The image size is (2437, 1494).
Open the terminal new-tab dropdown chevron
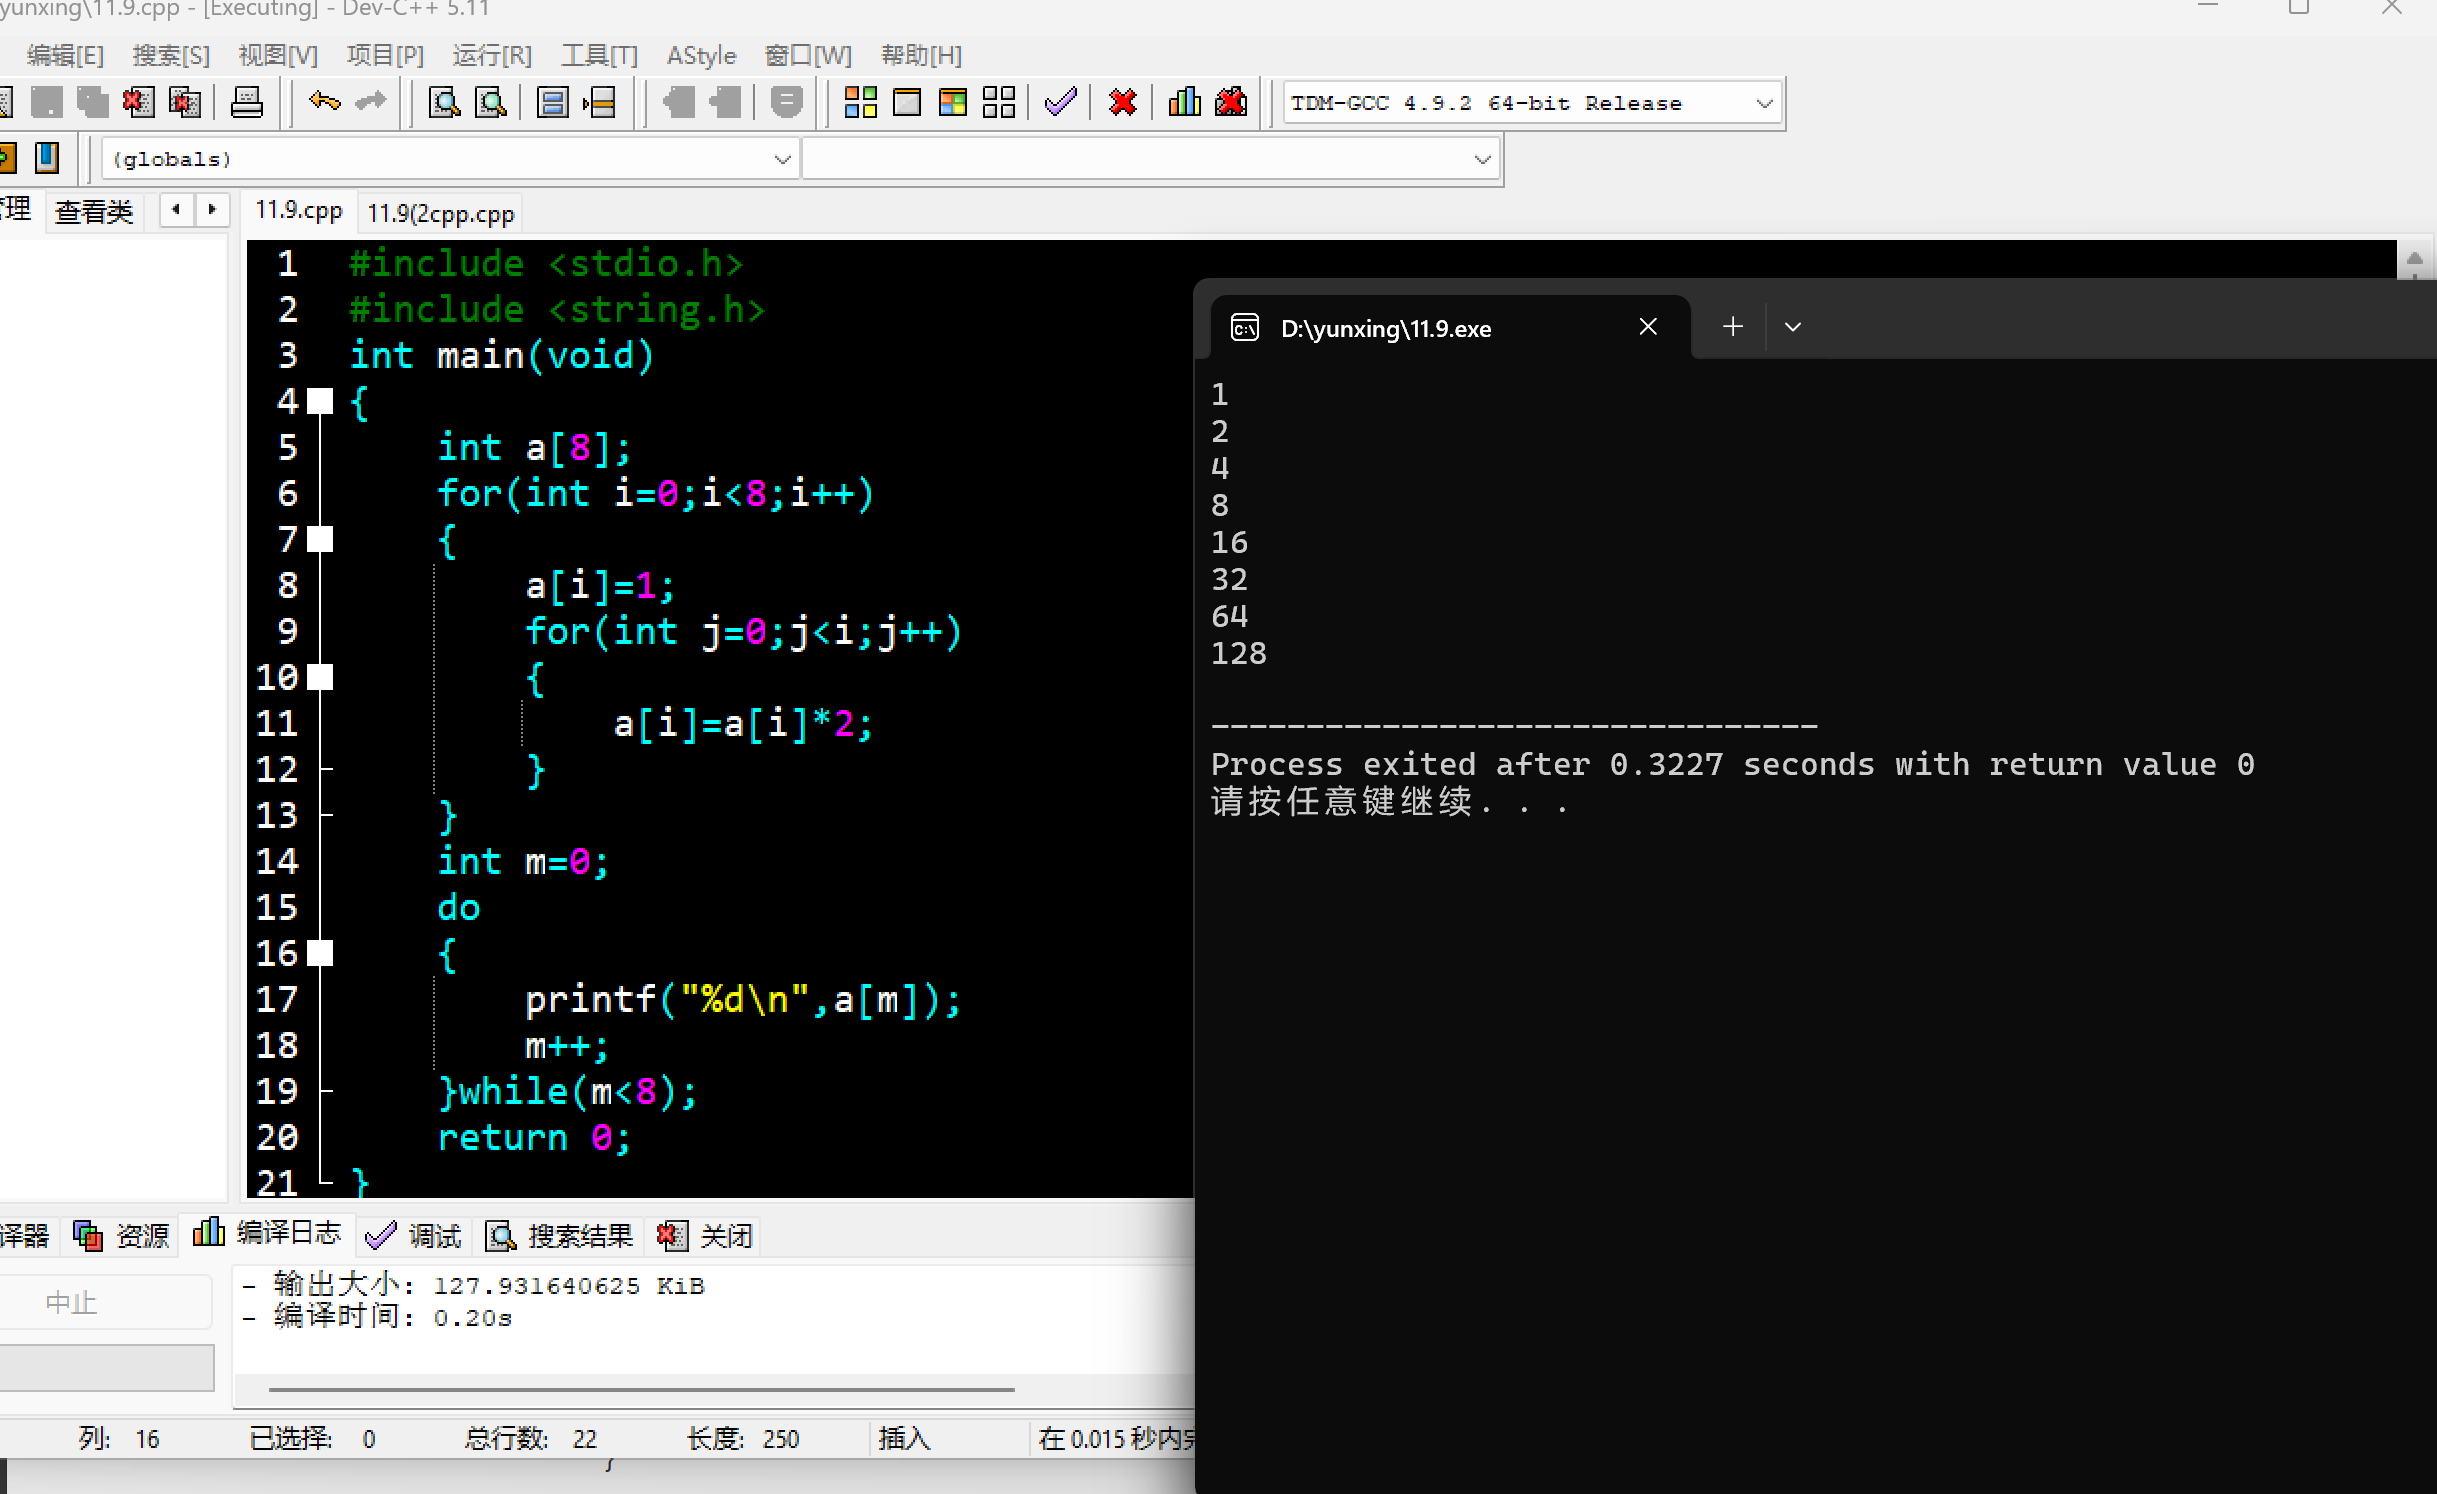(x=1793, y=327)
